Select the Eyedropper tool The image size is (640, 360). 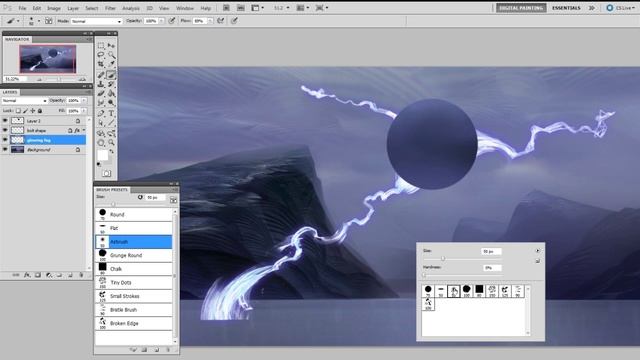111,64
